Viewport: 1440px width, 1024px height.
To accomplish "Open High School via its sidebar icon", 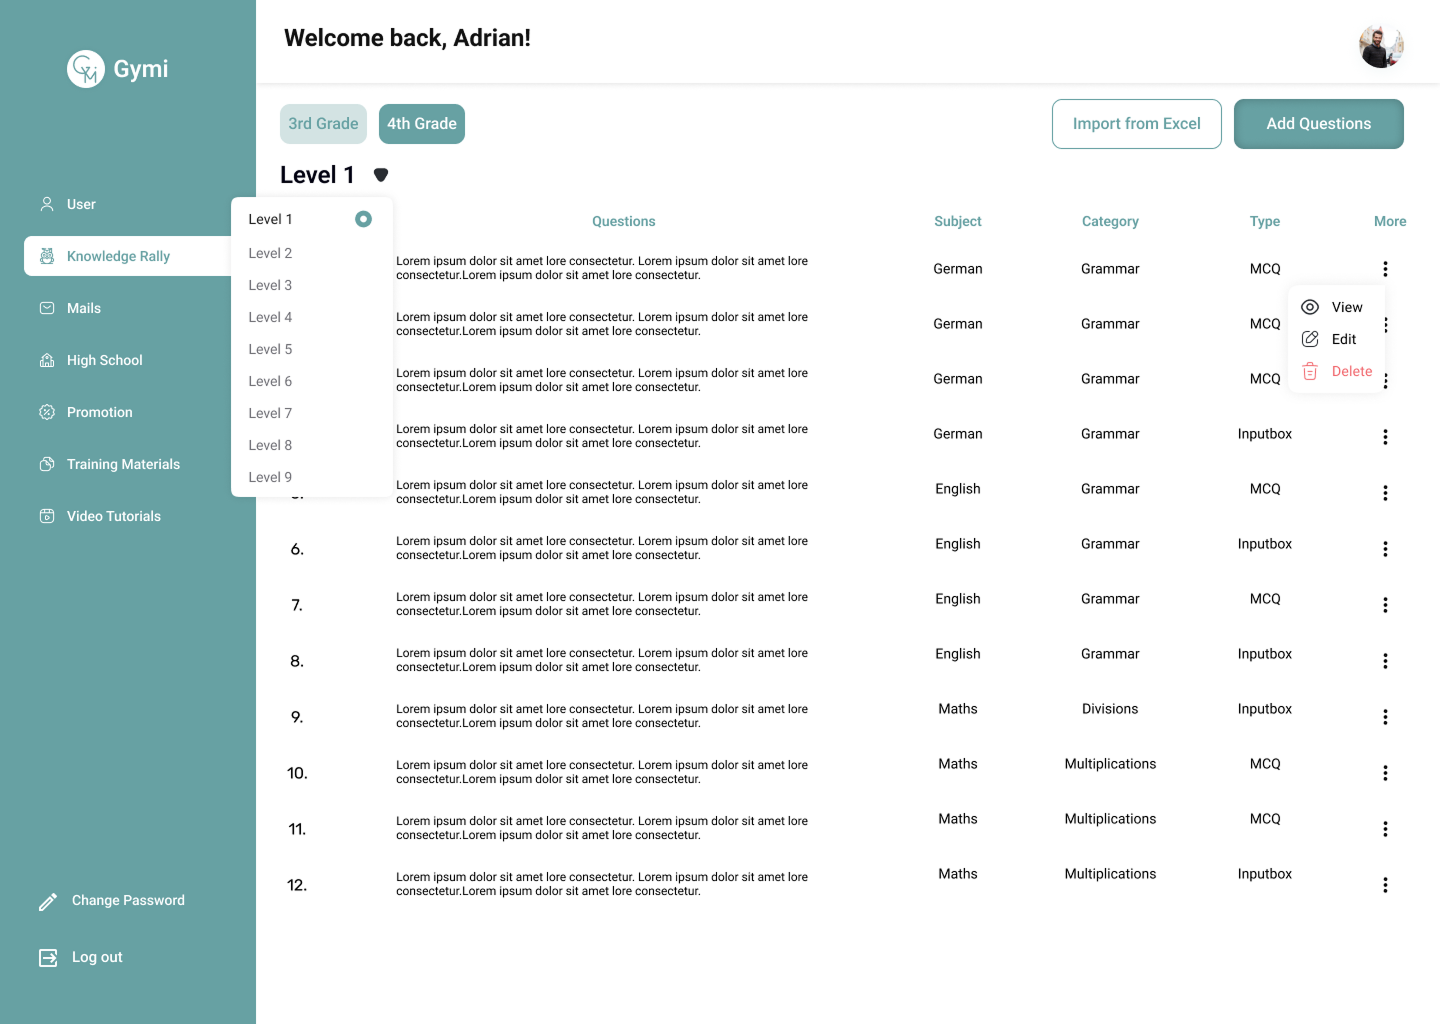I will (x=47, y=360).
